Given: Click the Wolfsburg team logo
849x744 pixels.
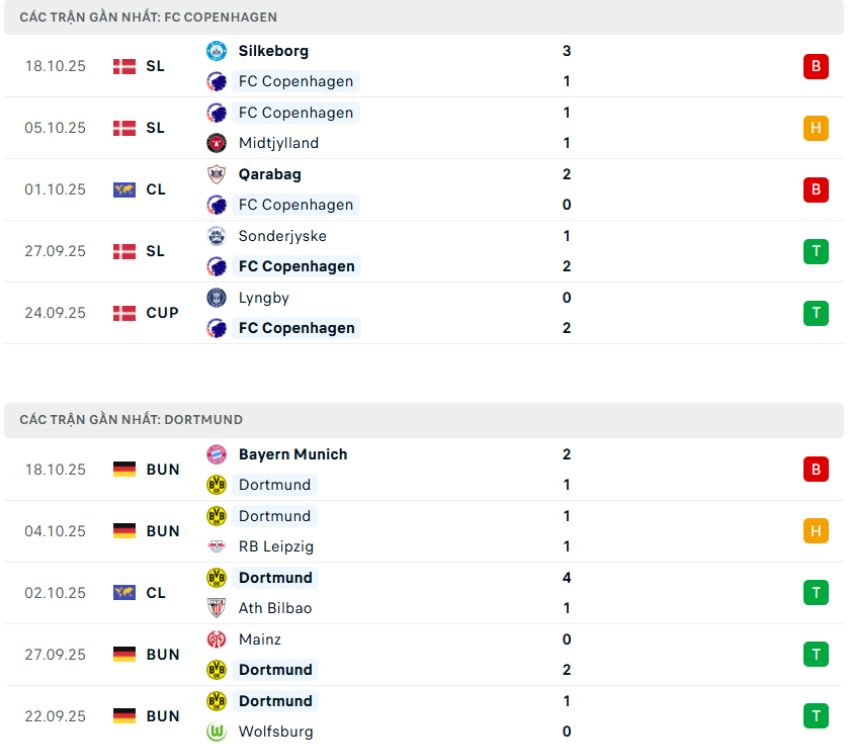Looking at the screenshot, I should [x=216, y=731].
